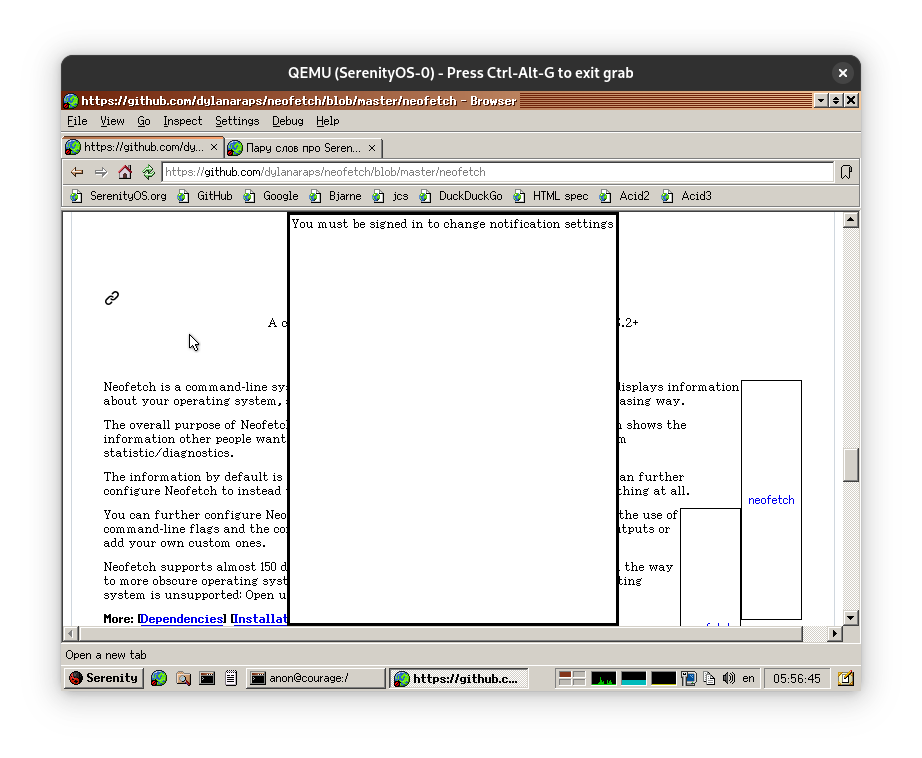Click the horizontal scrollbar left arrow
Viewport: 922px width, 758px height.
(x=71, y=633)
